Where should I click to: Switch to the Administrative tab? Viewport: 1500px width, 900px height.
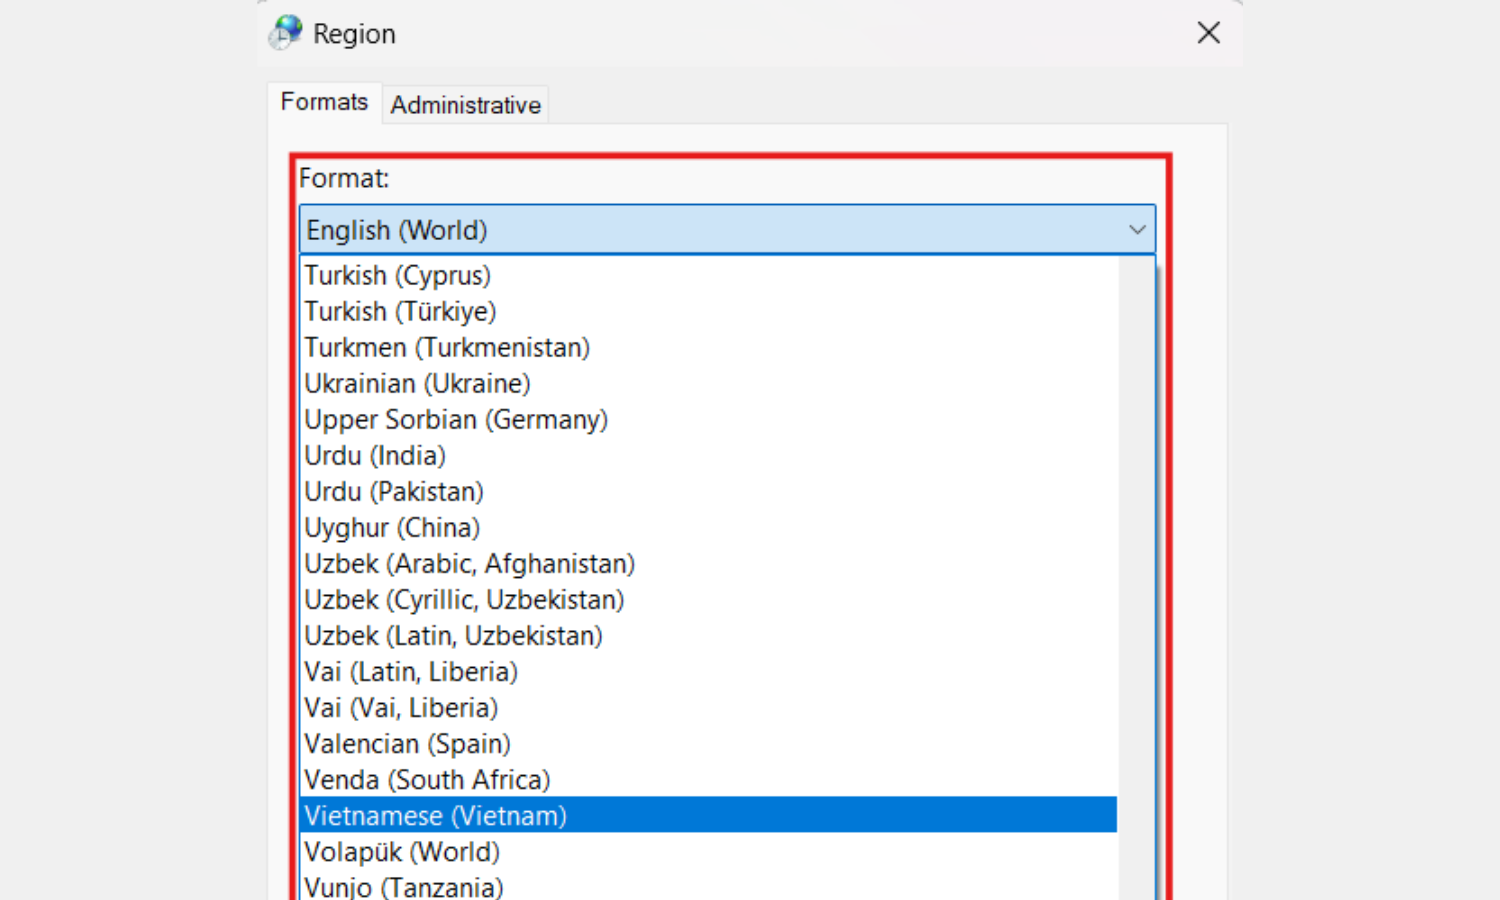tap(465, 105)
